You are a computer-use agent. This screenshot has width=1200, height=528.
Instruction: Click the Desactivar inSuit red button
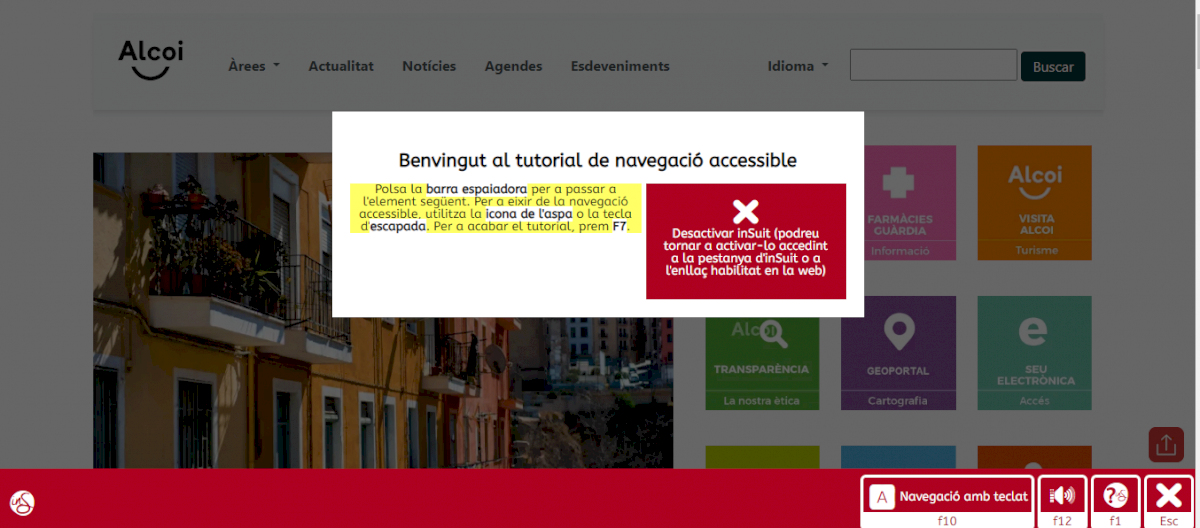pyautogui.click(x=746, y=241)
